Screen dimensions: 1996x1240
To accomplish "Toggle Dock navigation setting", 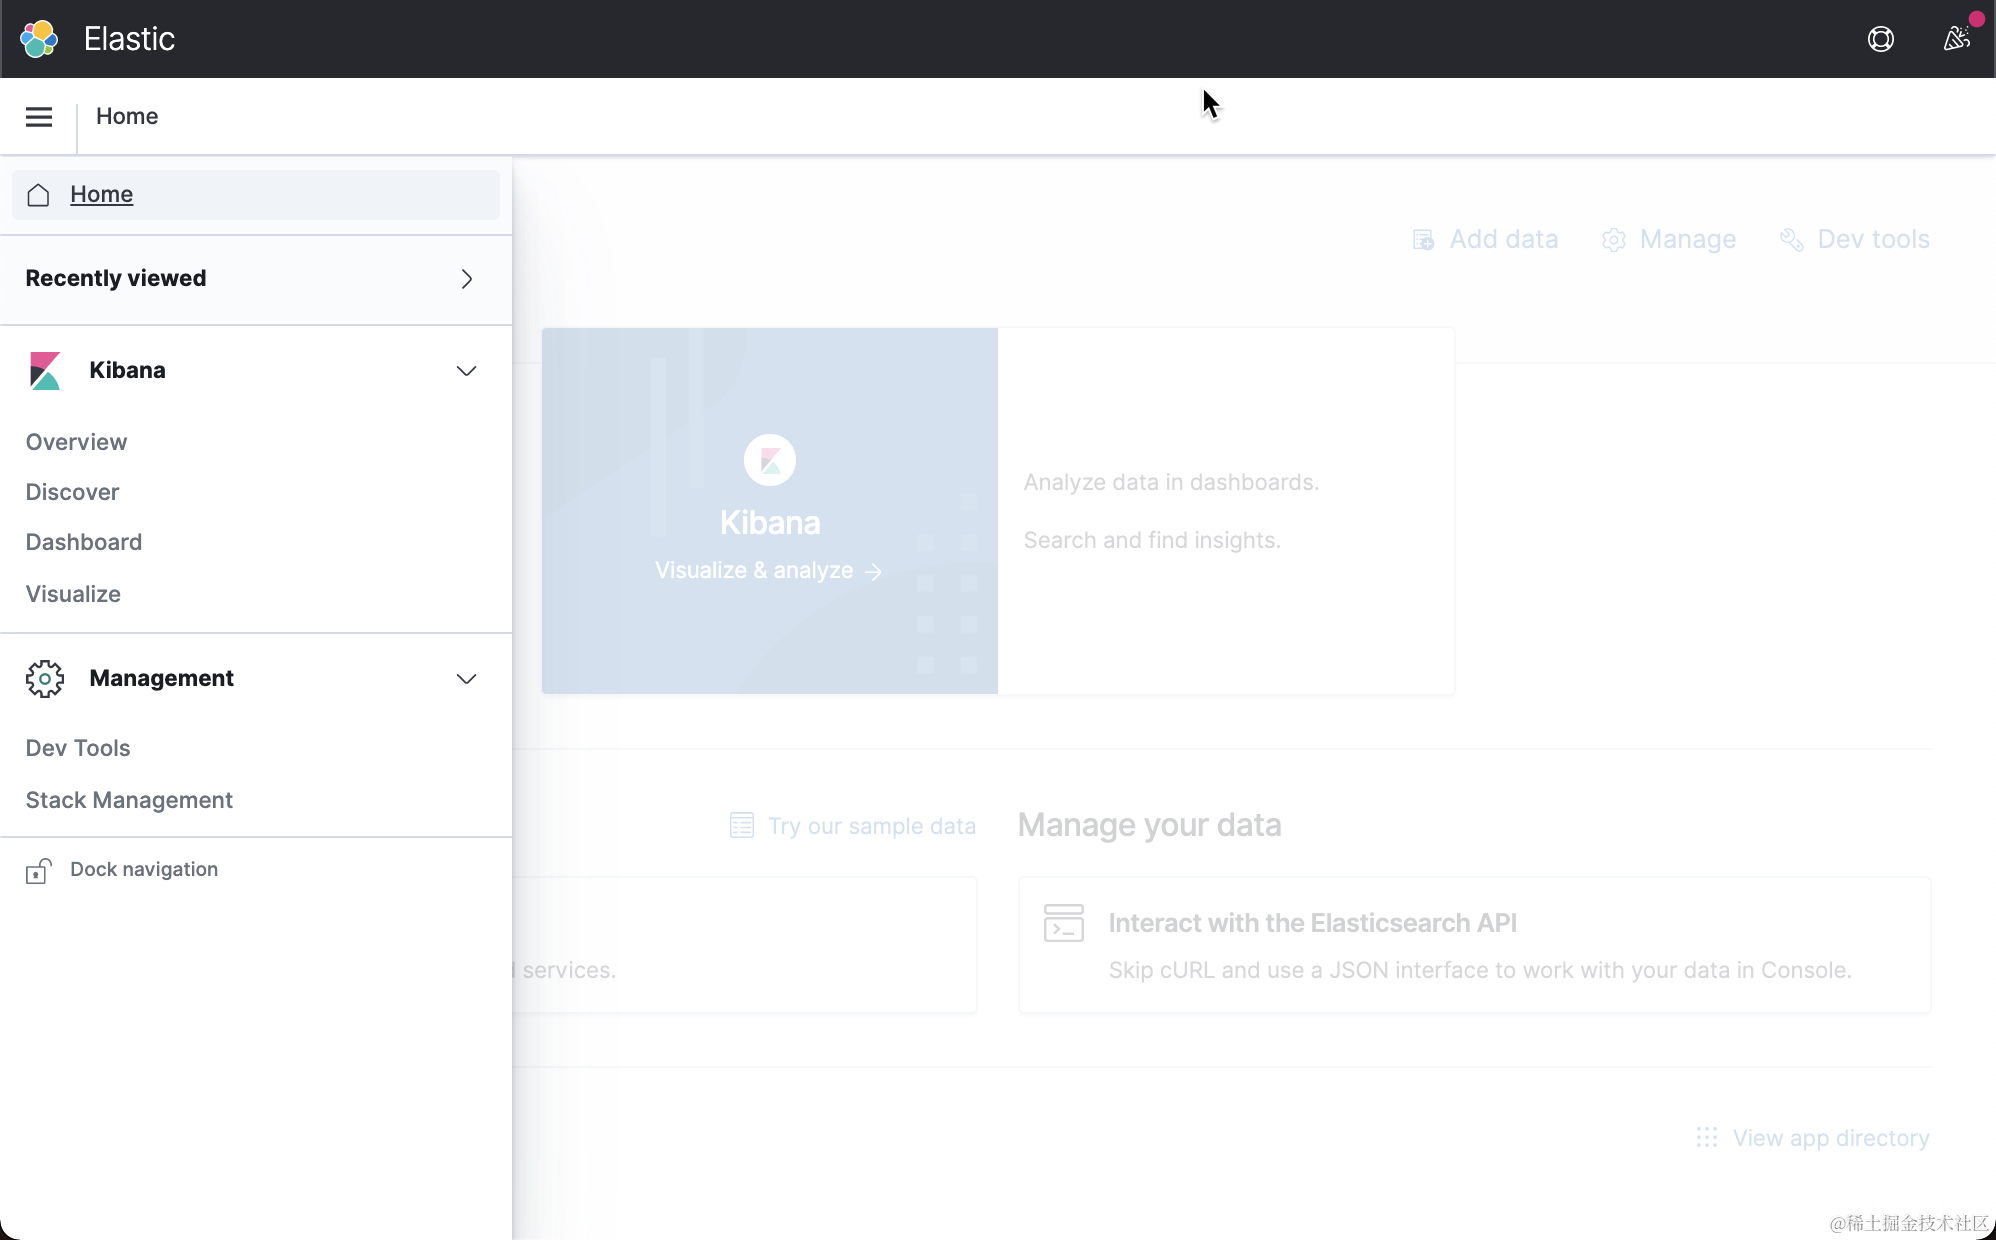I will pos(144,870).
